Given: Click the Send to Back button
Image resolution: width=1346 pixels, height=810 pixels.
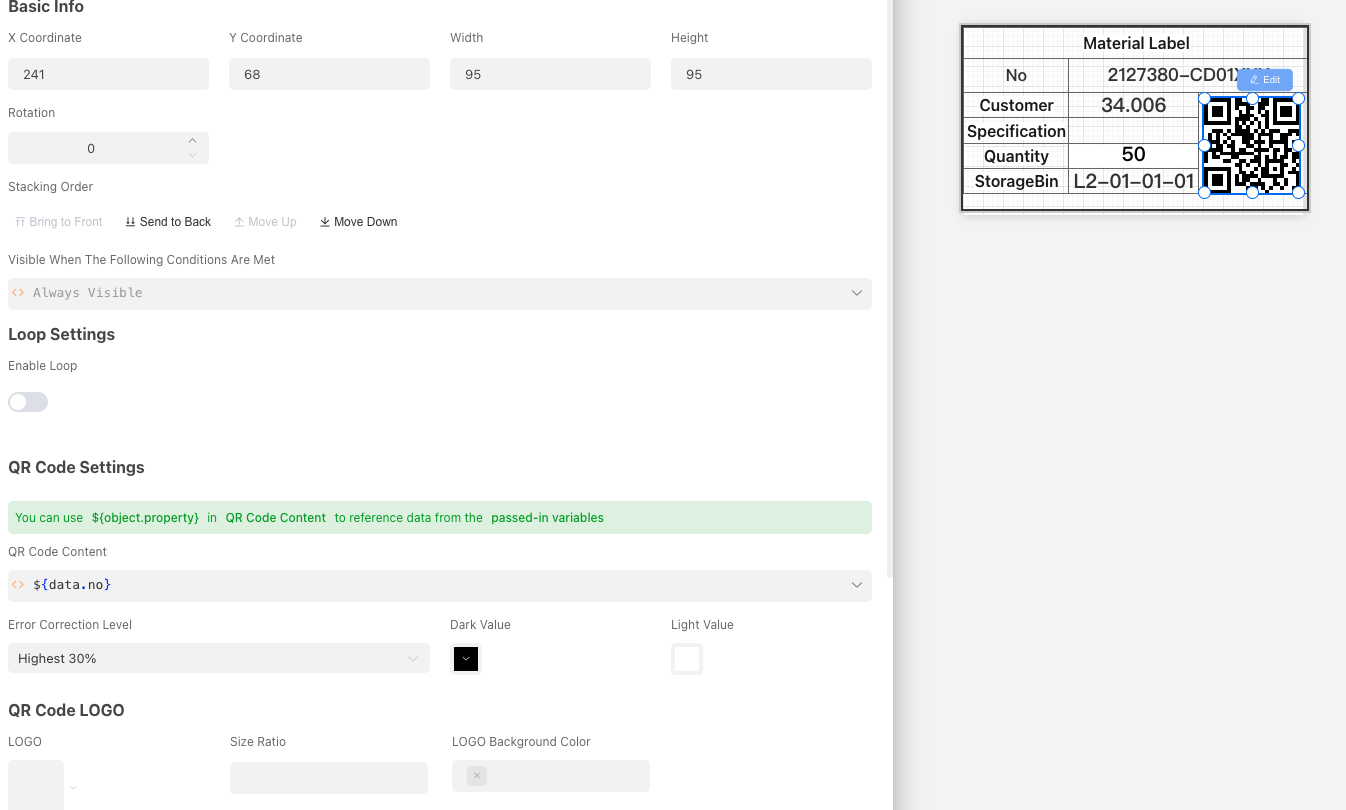Looking at the screenshot, I should click(168, 222).
